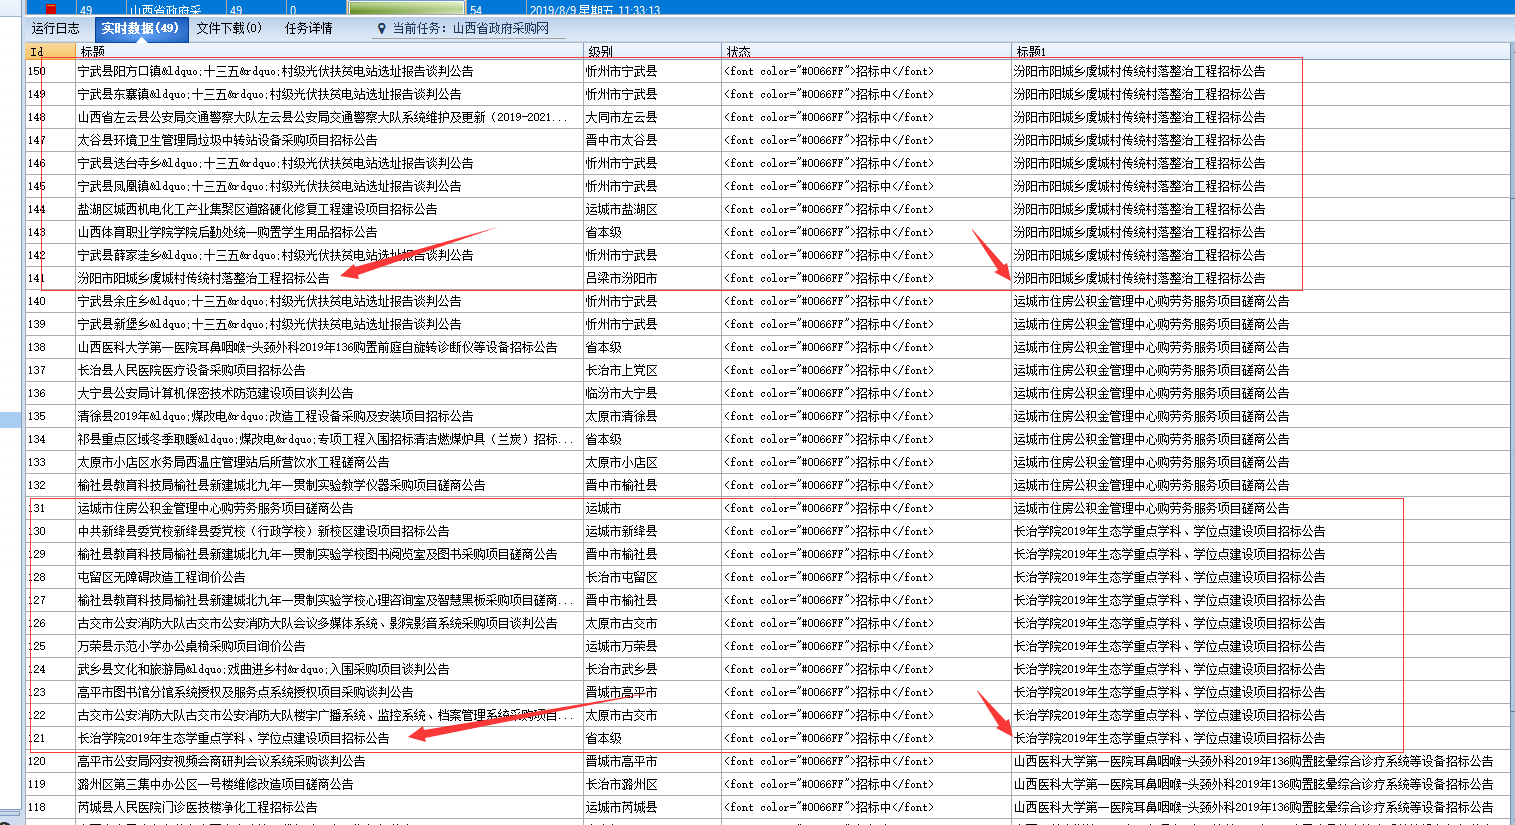Open the 任务详情 tab
The image size is (1515, 825).
[x=308, y=28]
